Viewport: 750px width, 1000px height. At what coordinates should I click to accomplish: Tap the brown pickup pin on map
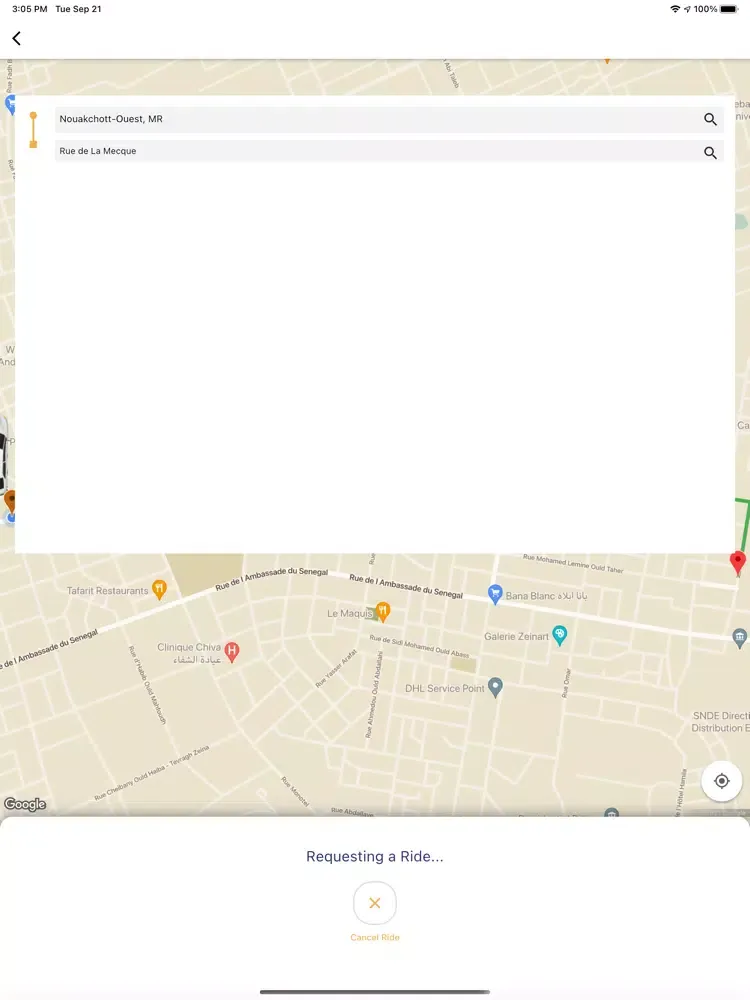[11, 500]
